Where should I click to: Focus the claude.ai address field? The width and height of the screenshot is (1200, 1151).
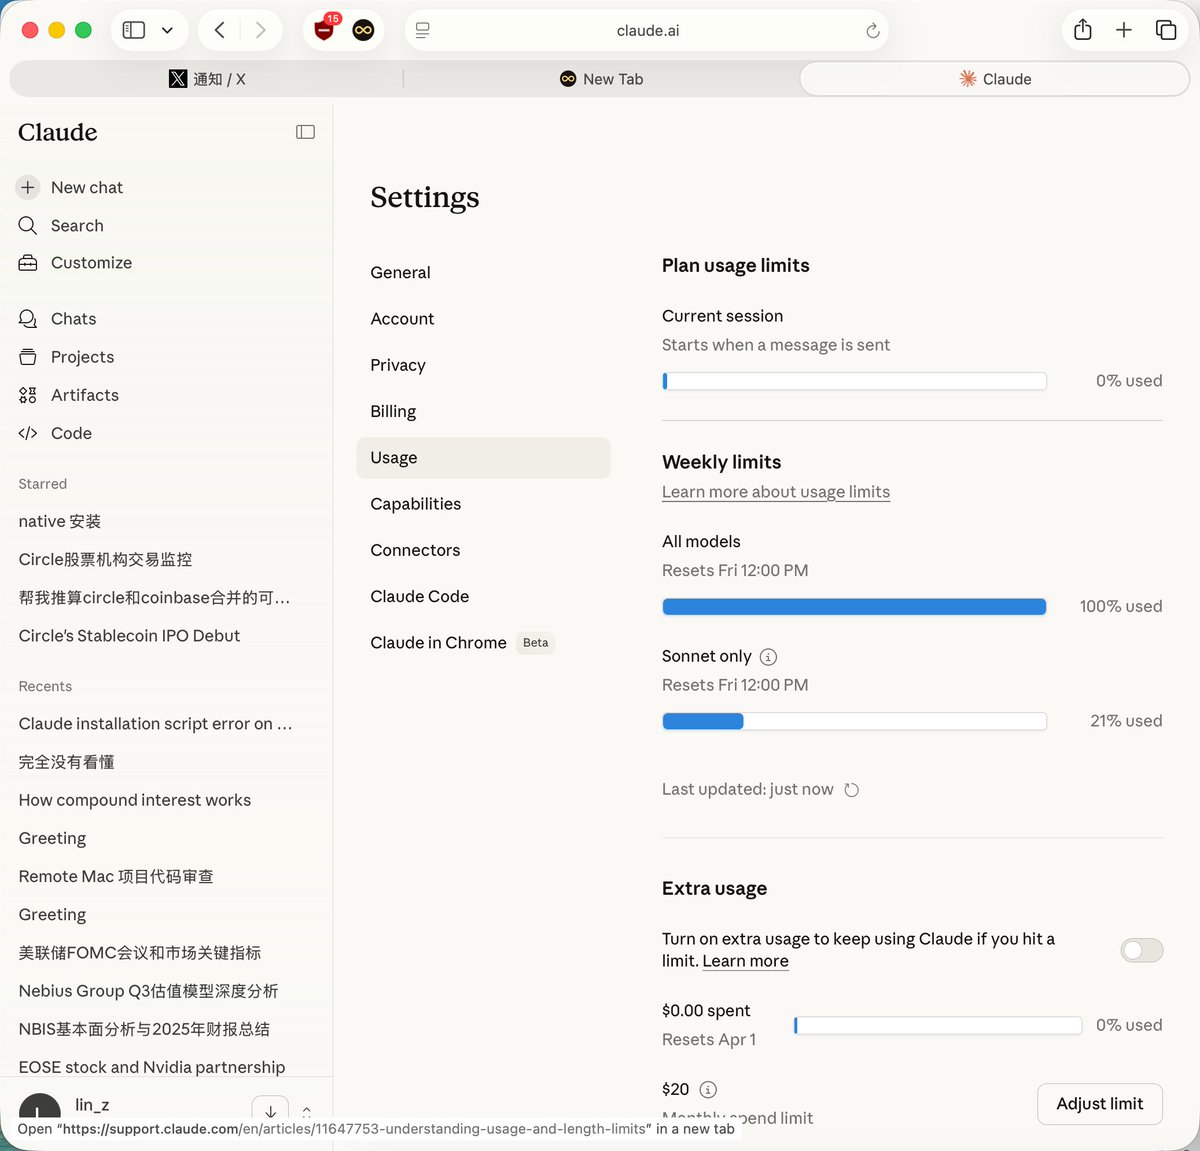[647, 31]
